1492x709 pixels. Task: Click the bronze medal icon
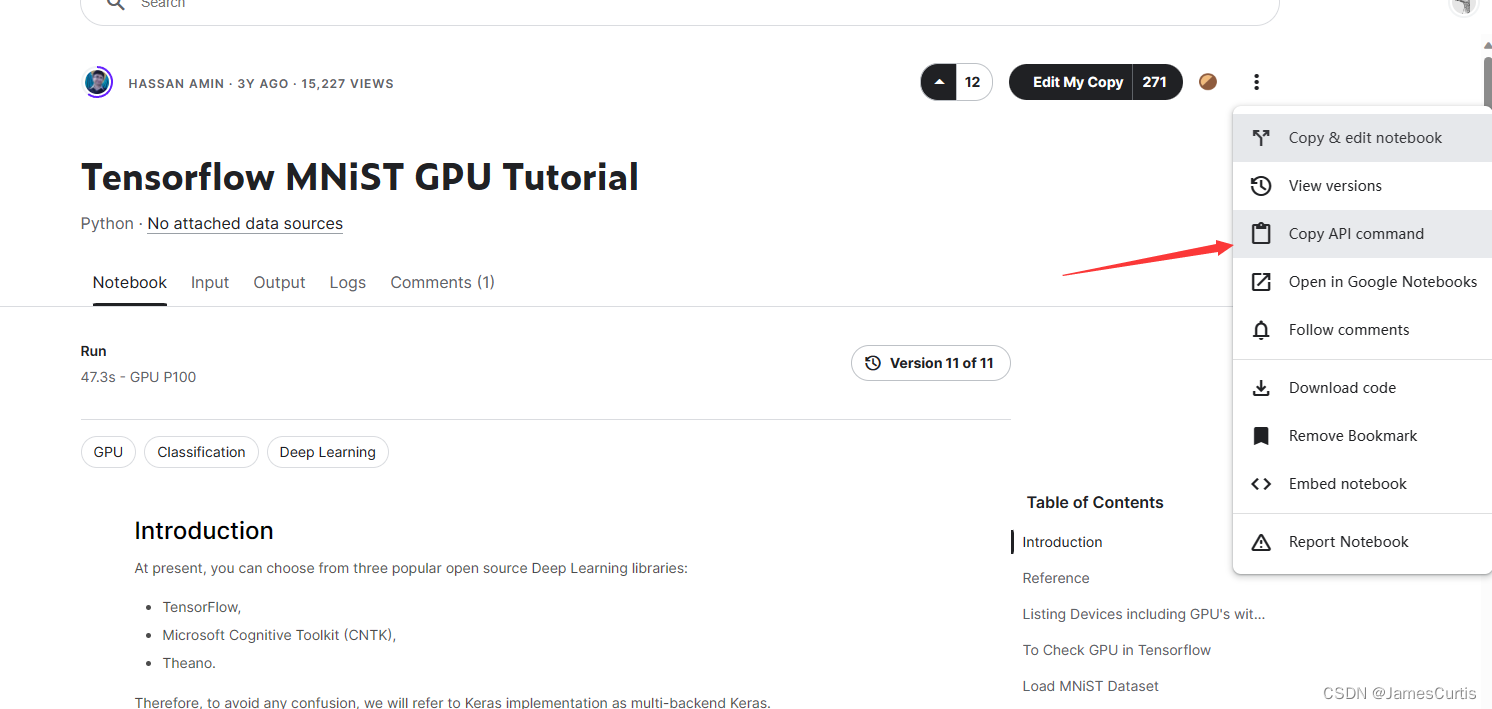pyautogui.click(x=1208, y=82)
